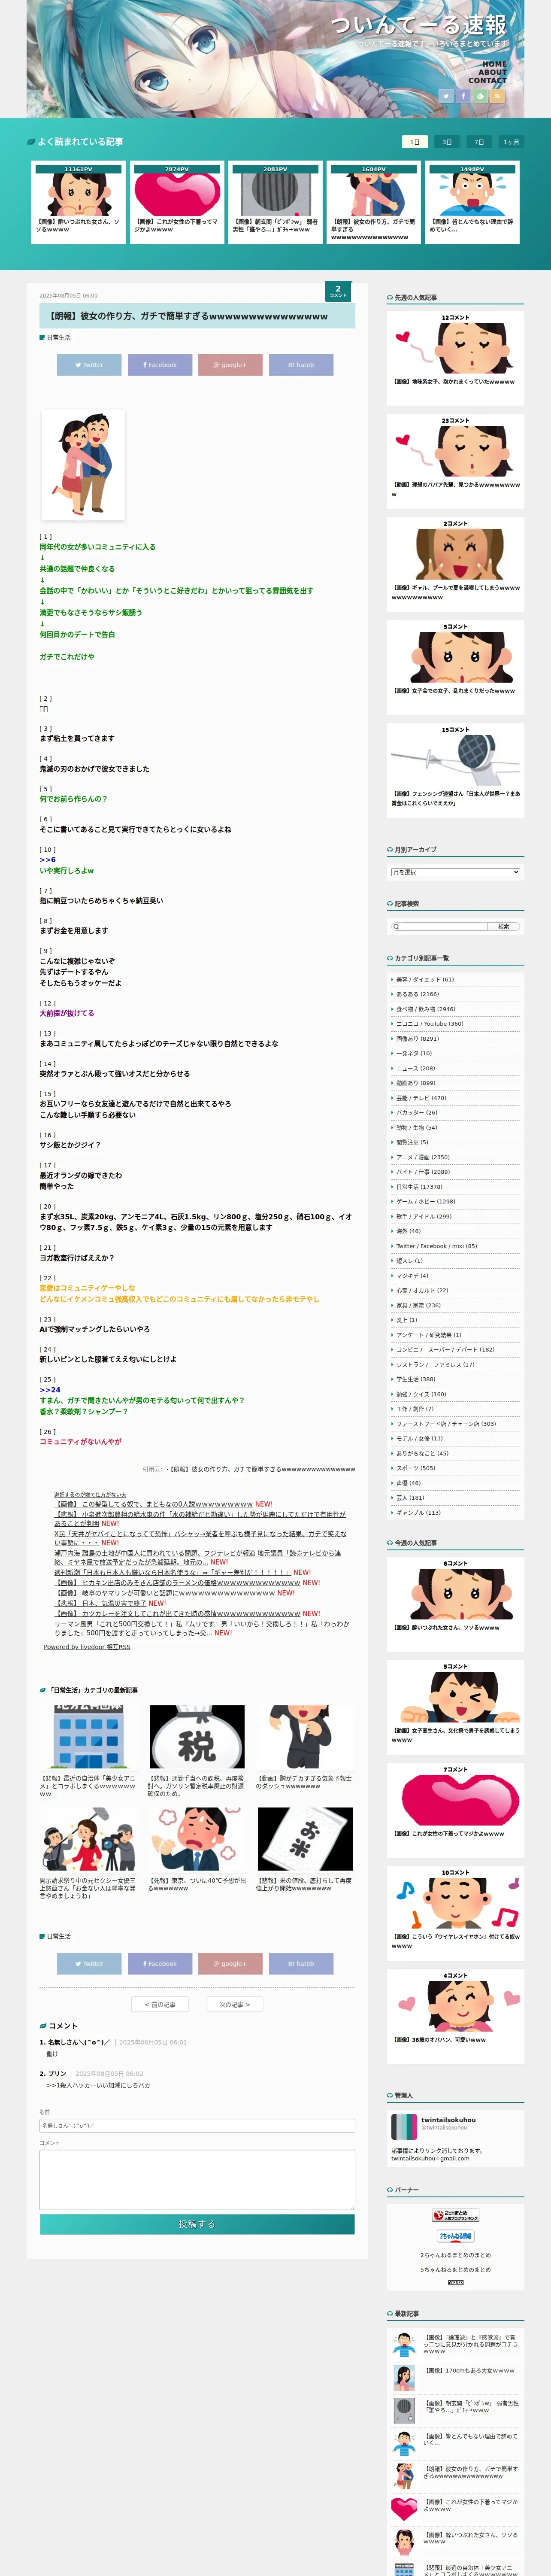Click the orange RSS feed icon in header
This screenshot has height=2576, width=551.
tap(497, 96)
